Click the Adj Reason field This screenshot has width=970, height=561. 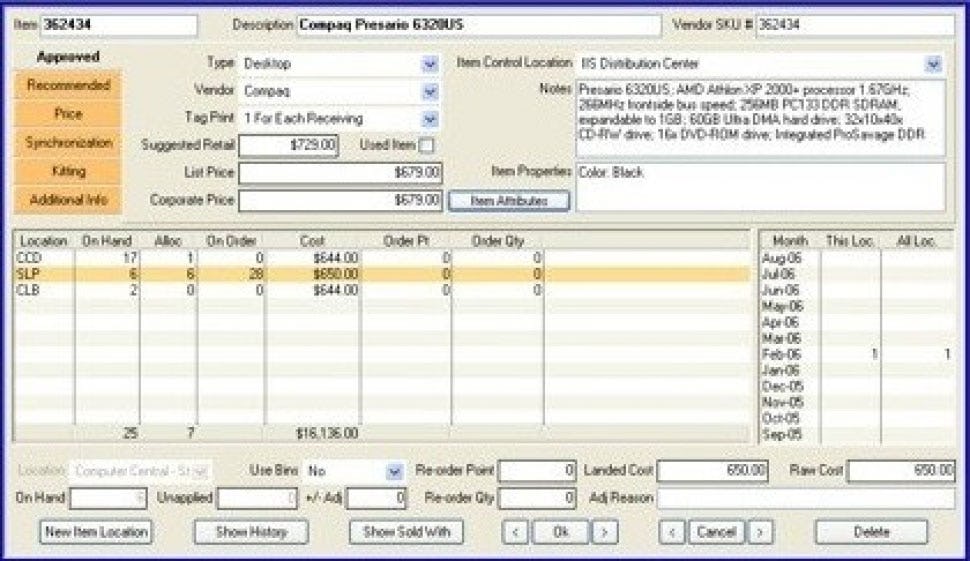(x=806, y=498)
